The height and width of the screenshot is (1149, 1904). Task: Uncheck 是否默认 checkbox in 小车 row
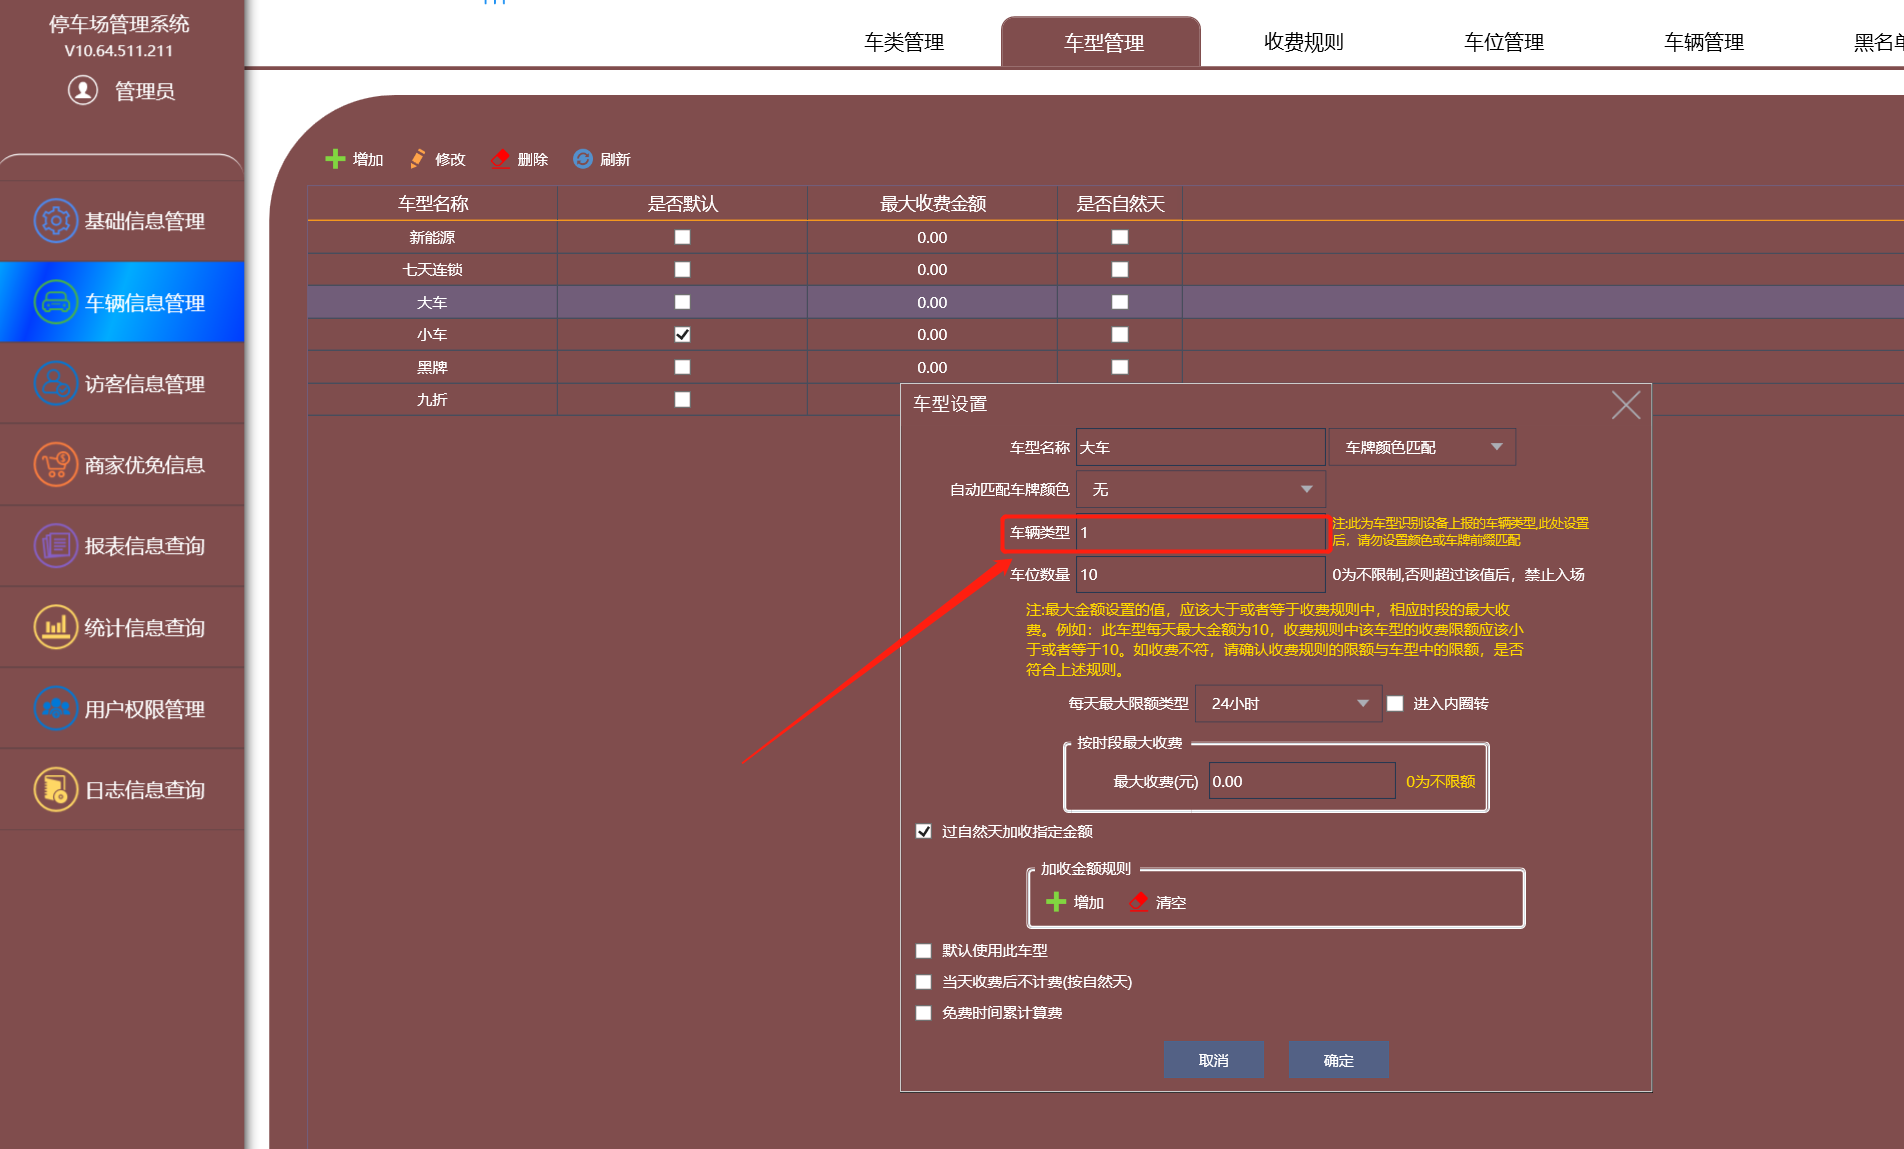pyautogui.click(x=682, y=334)
